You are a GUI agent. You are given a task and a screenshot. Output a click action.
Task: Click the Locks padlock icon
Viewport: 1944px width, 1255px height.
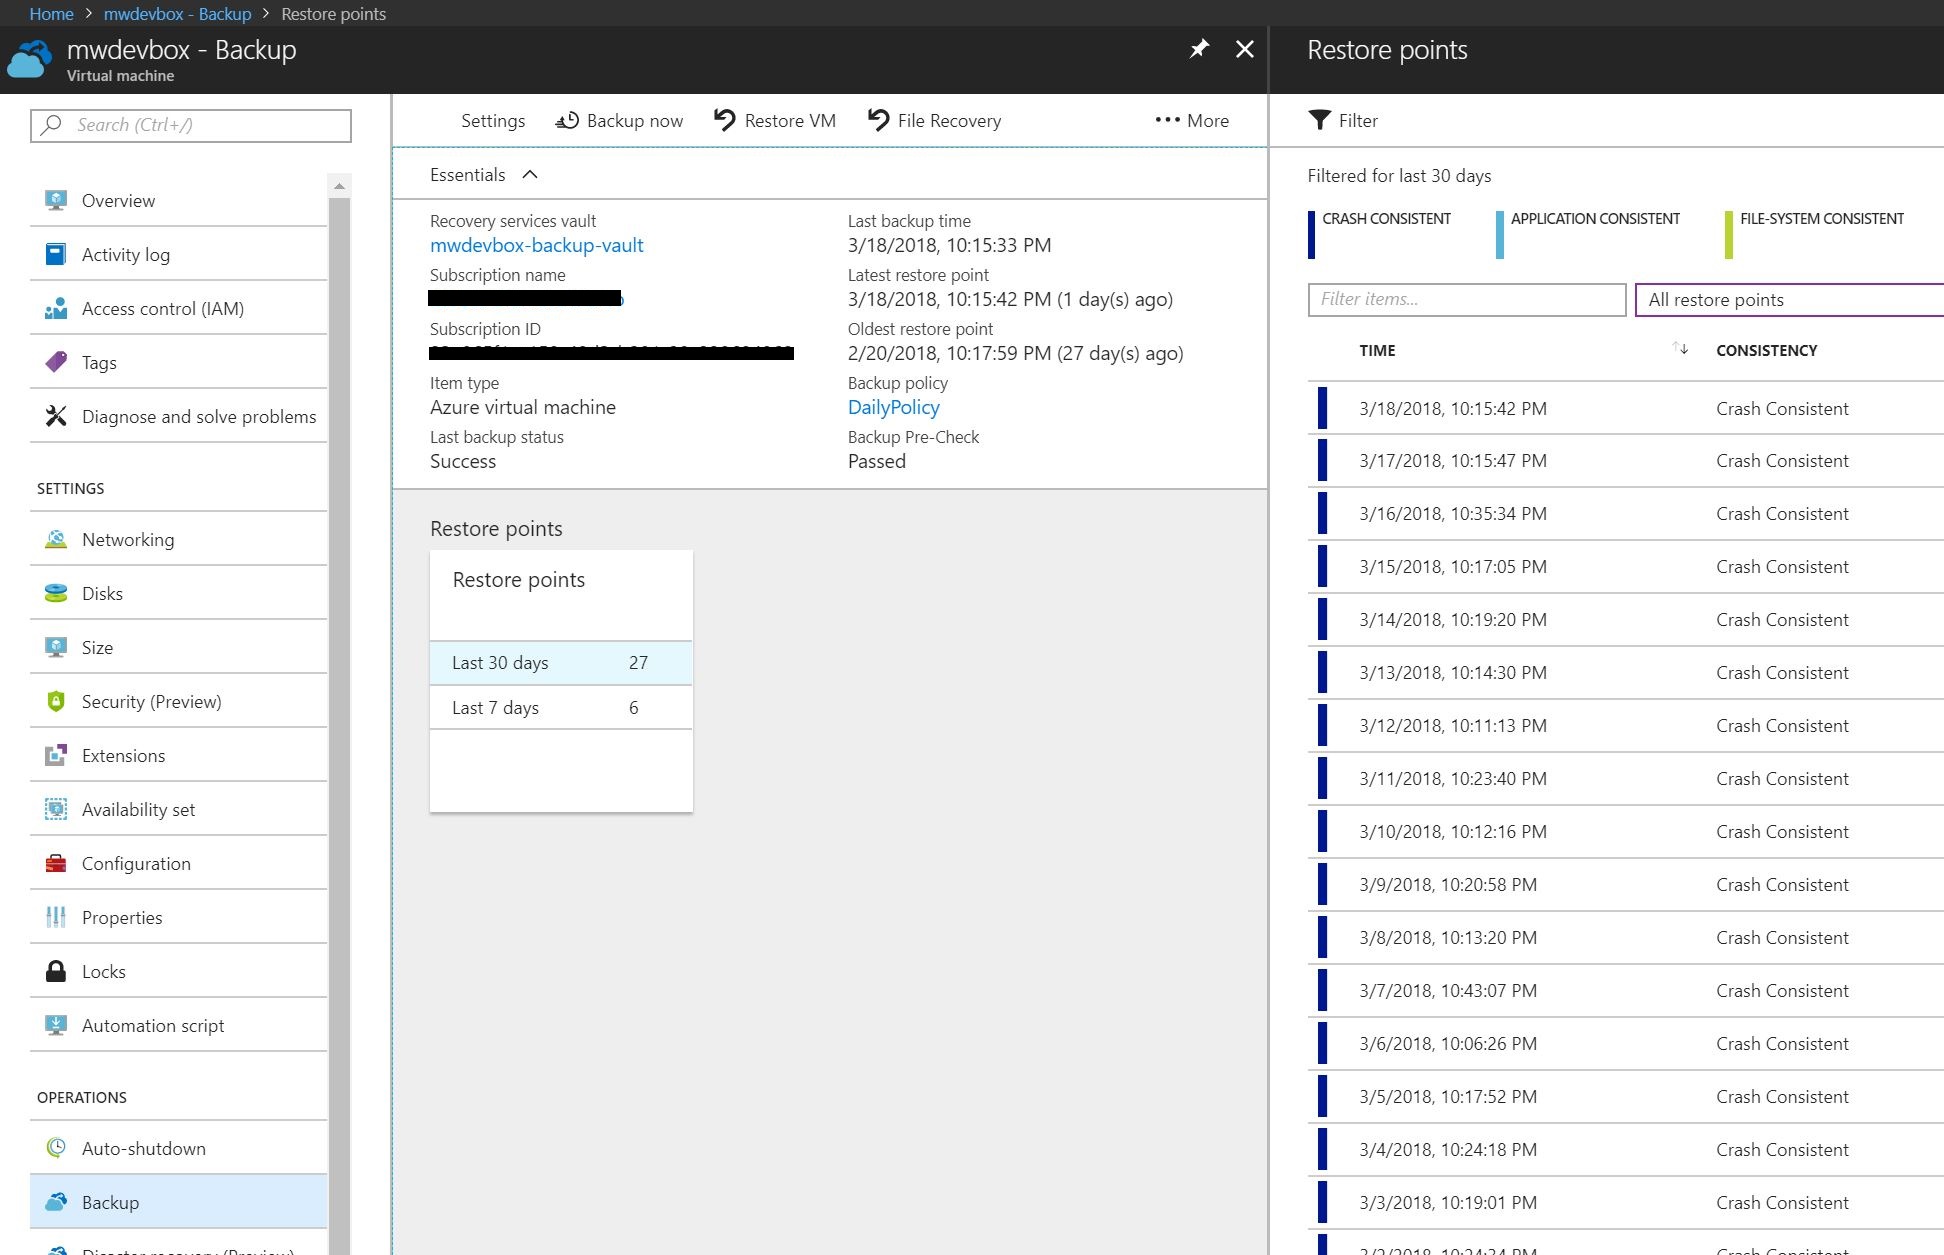coord(56,971)
